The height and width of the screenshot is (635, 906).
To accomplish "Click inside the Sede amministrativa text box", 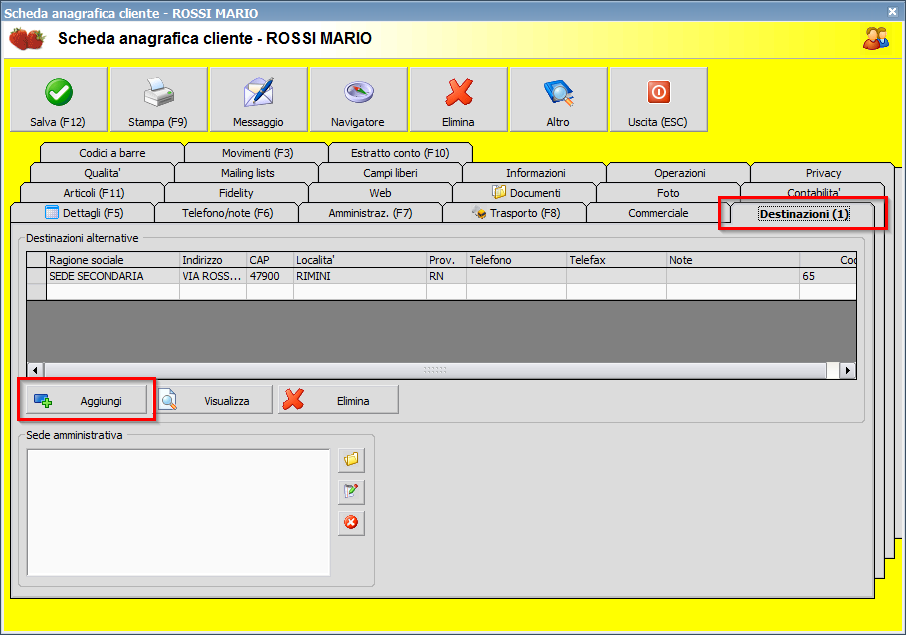I will pos(179,513).
